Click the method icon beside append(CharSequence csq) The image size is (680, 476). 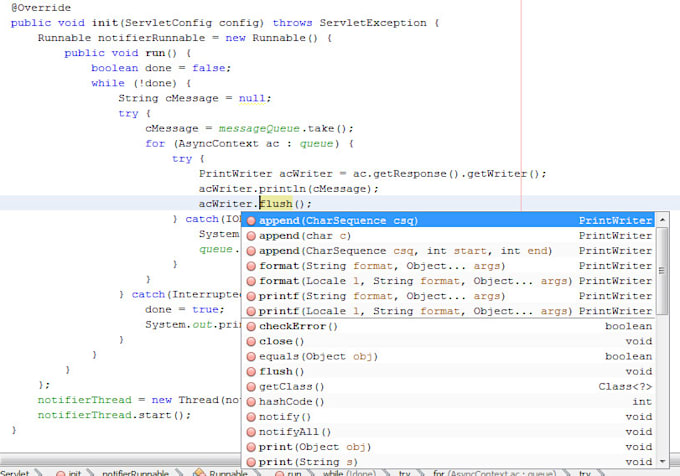[x=251, y=220]
